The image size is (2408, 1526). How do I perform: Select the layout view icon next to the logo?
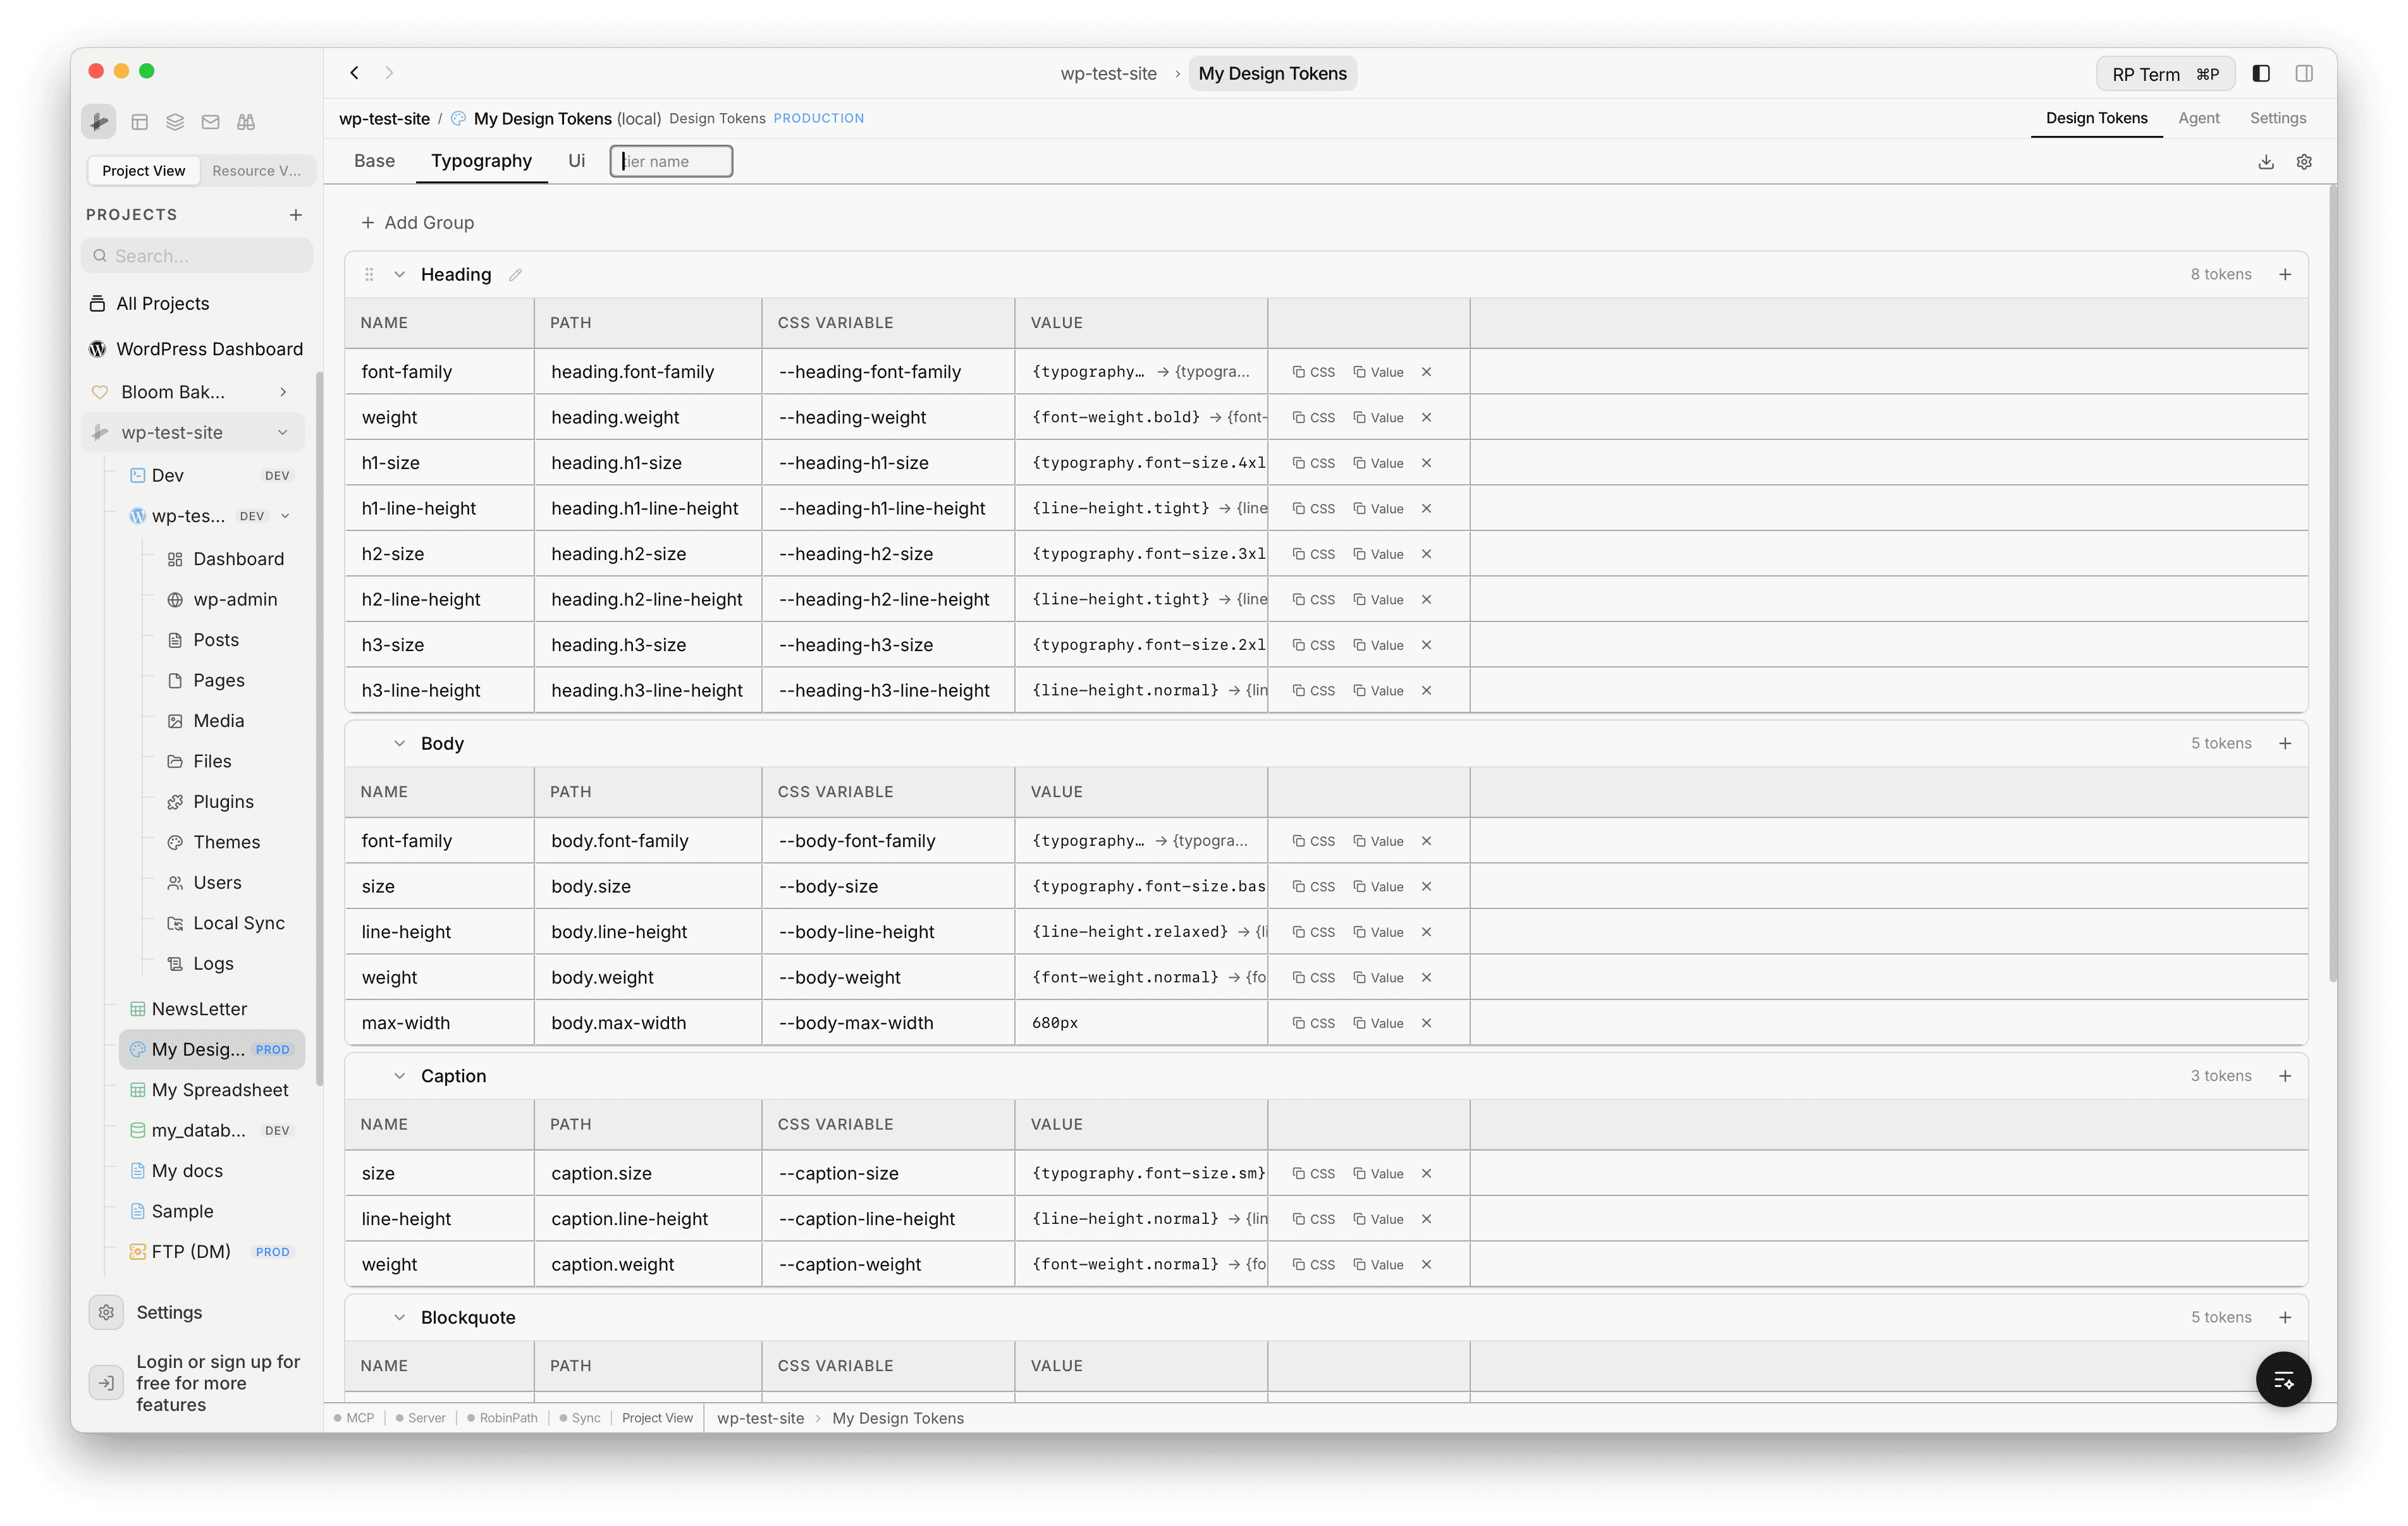tap(140, 121)
